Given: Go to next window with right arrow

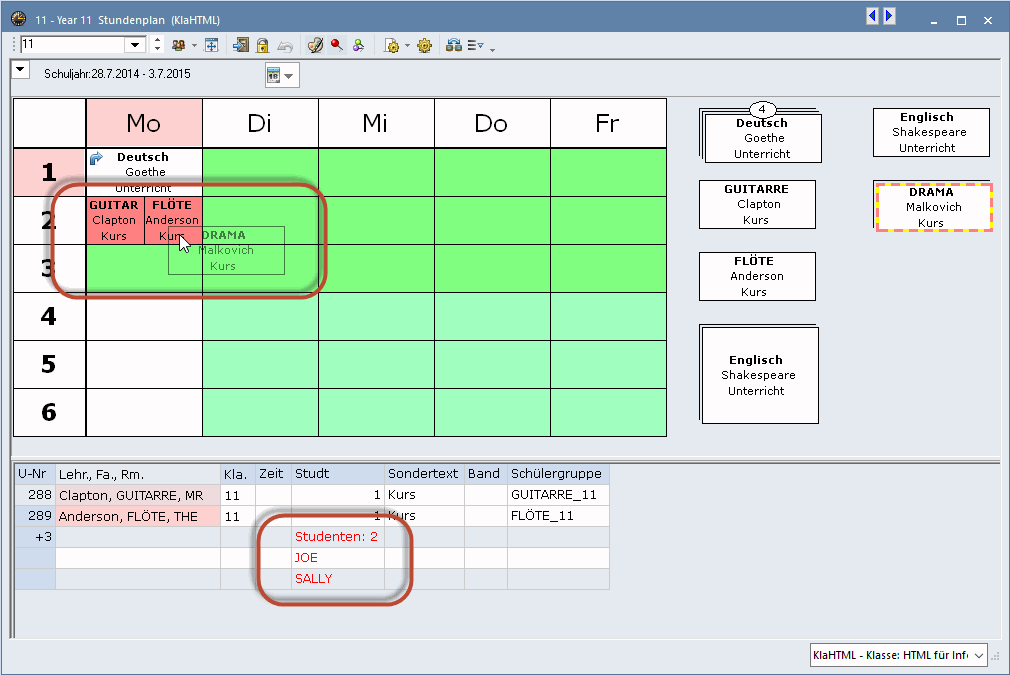Looking at the screenshot, I should pos(889,15).
